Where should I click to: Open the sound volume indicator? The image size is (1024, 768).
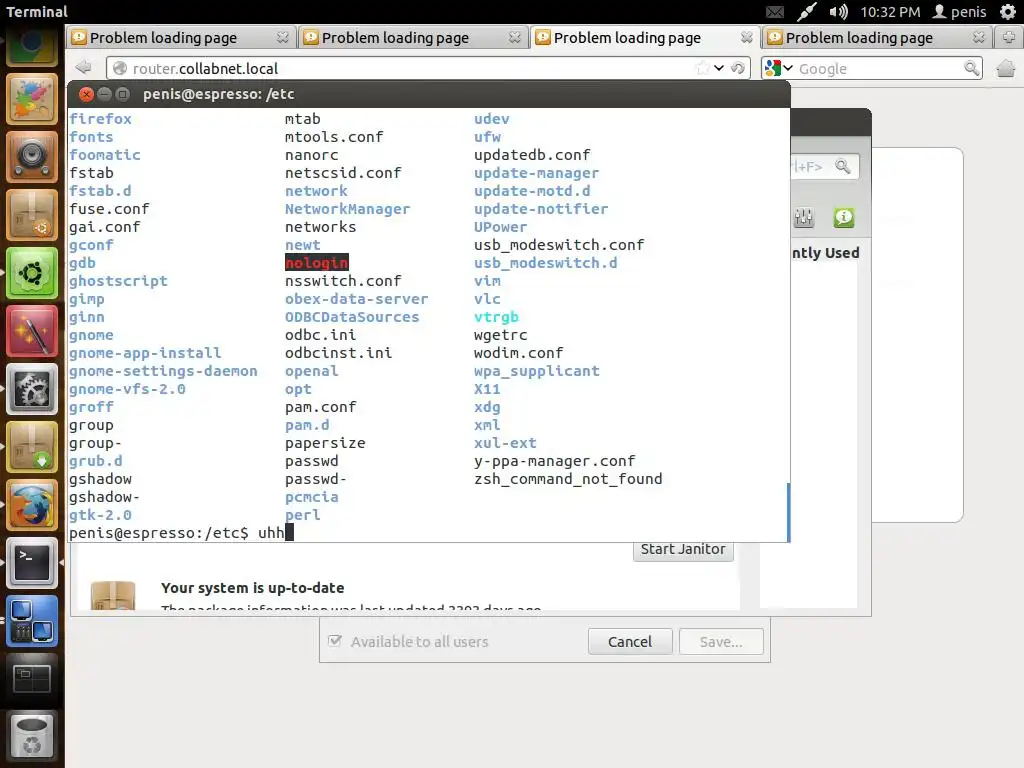839,12
